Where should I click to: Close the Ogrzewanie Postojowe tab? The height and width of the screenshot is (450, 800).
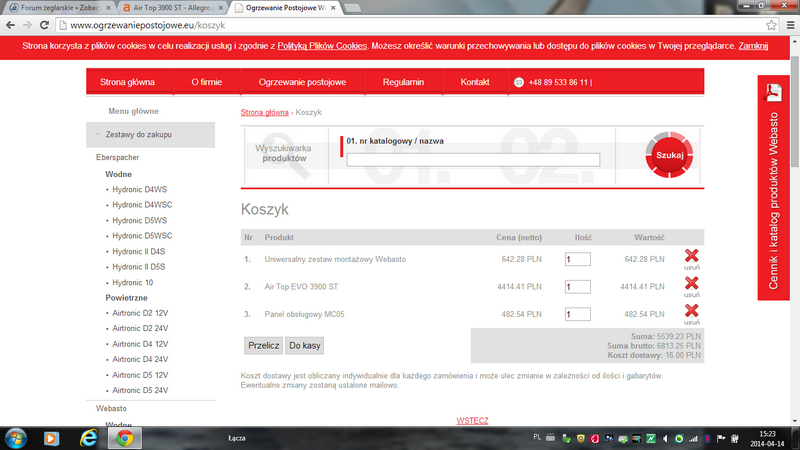coord(333,8)
